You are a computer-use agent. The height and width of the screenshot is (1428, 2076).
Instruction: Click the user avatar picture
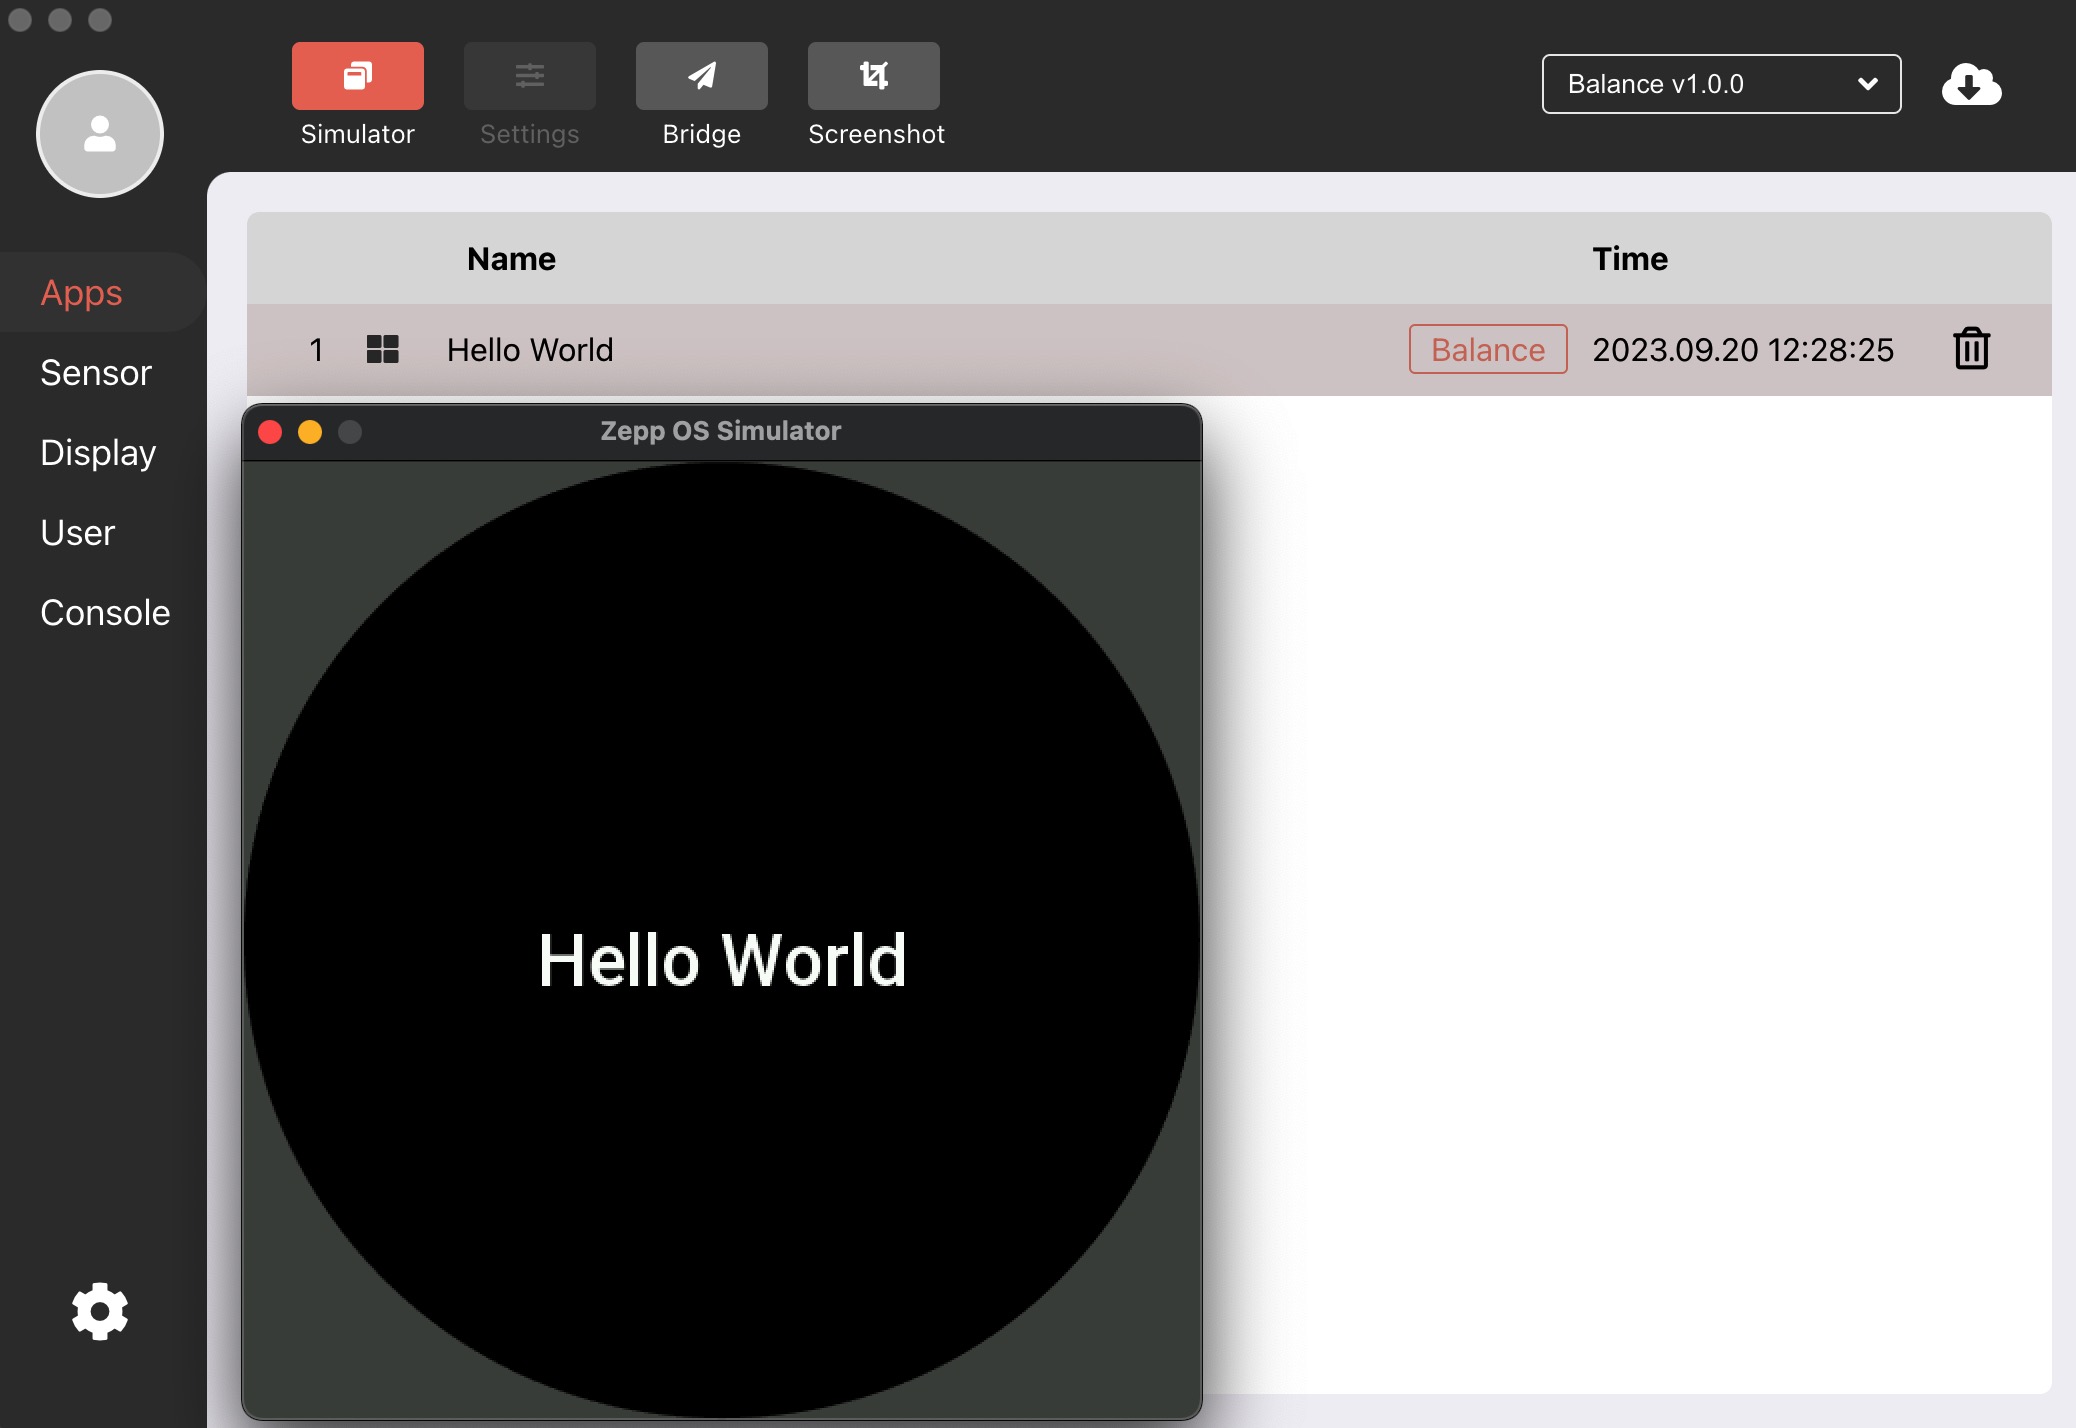point(99,133)
